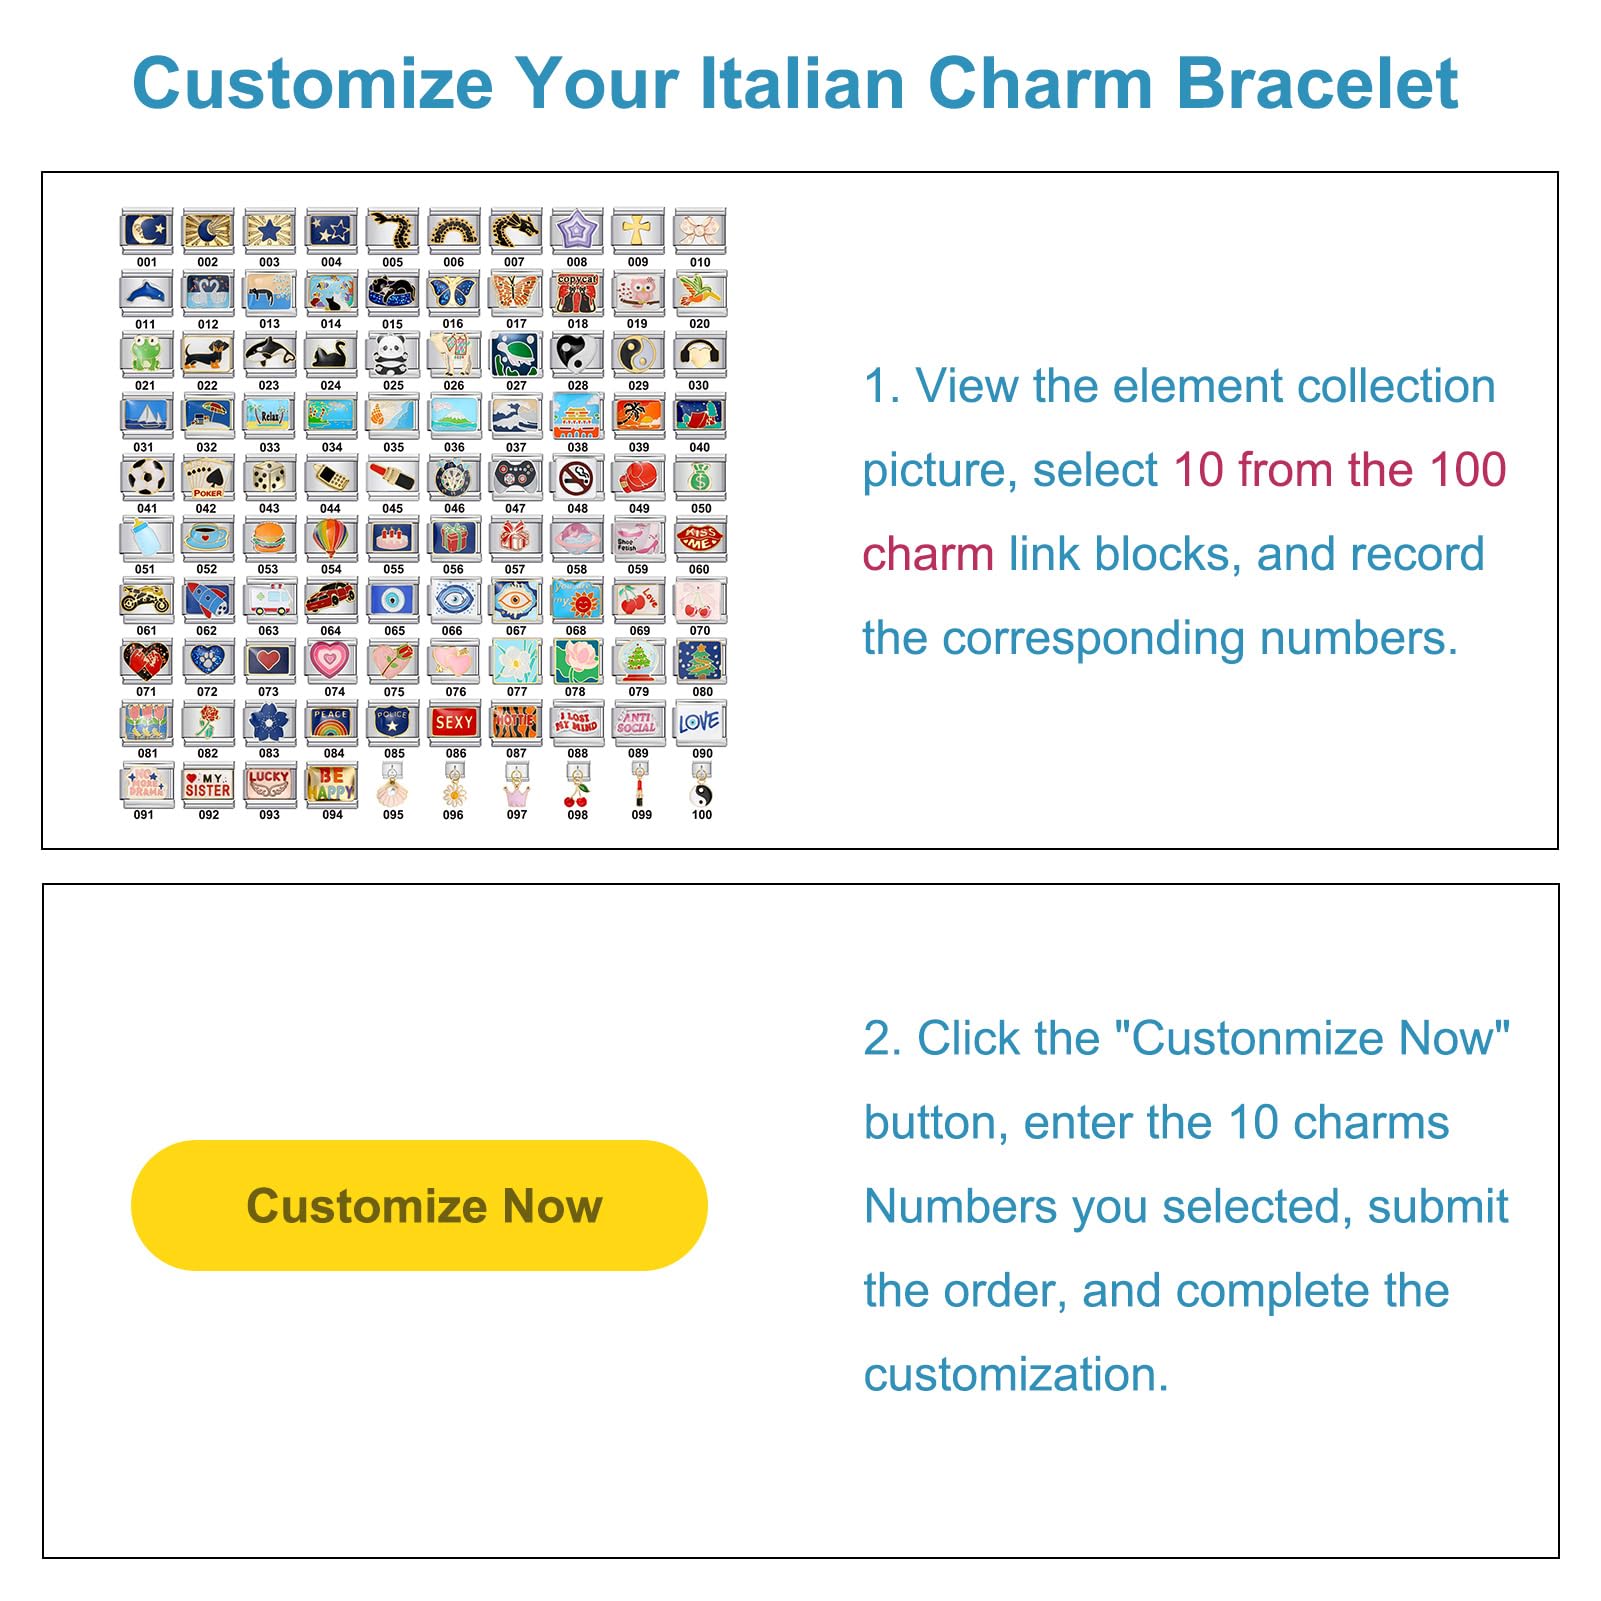
Task: Click the blue dolphin charm 011
Action: (146, 293)
